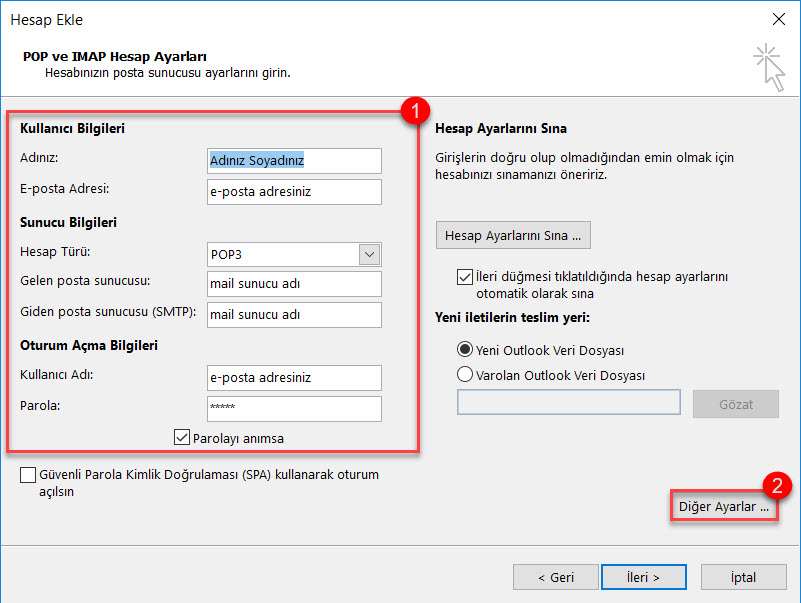
Task: Click the Yeni iletilerin teslim yeri label
Action: [512, 317]
